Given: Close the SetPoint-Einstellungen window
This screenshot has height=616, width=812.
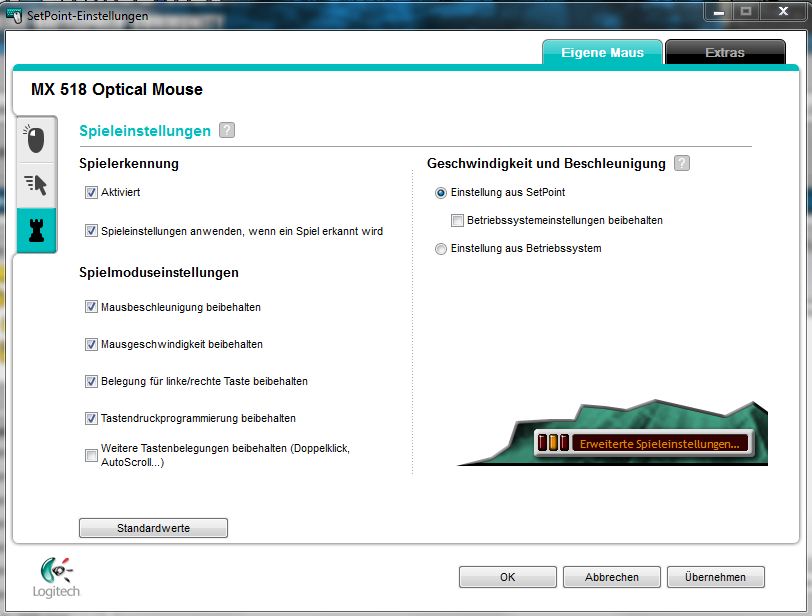Looking at the screenshot, I should pyautogui.click(x=783, y=11).
